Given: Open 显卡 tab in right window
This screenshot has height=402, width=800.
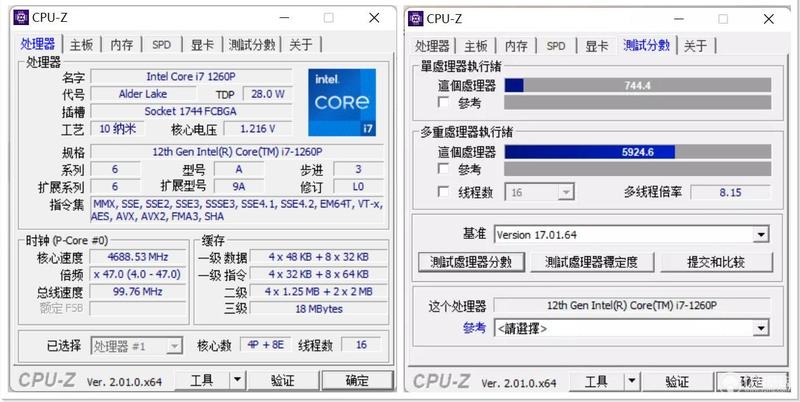Looking at the screenshot, I should click(596, 46).
